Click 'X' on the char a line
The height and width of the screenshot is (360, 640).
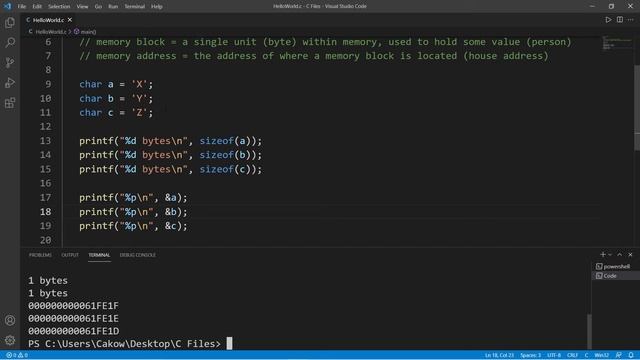coord(139,84)
